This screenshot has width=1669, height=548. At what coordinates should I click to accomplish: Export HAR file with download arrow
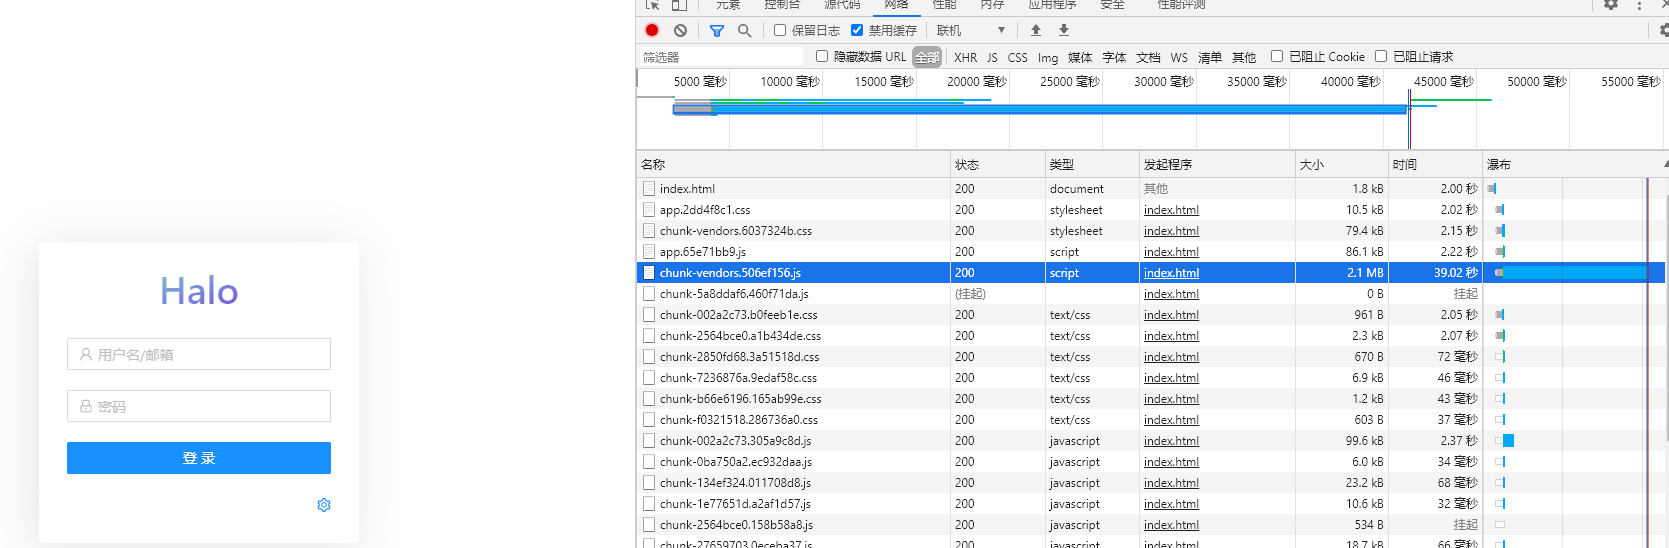[1064, 30]
